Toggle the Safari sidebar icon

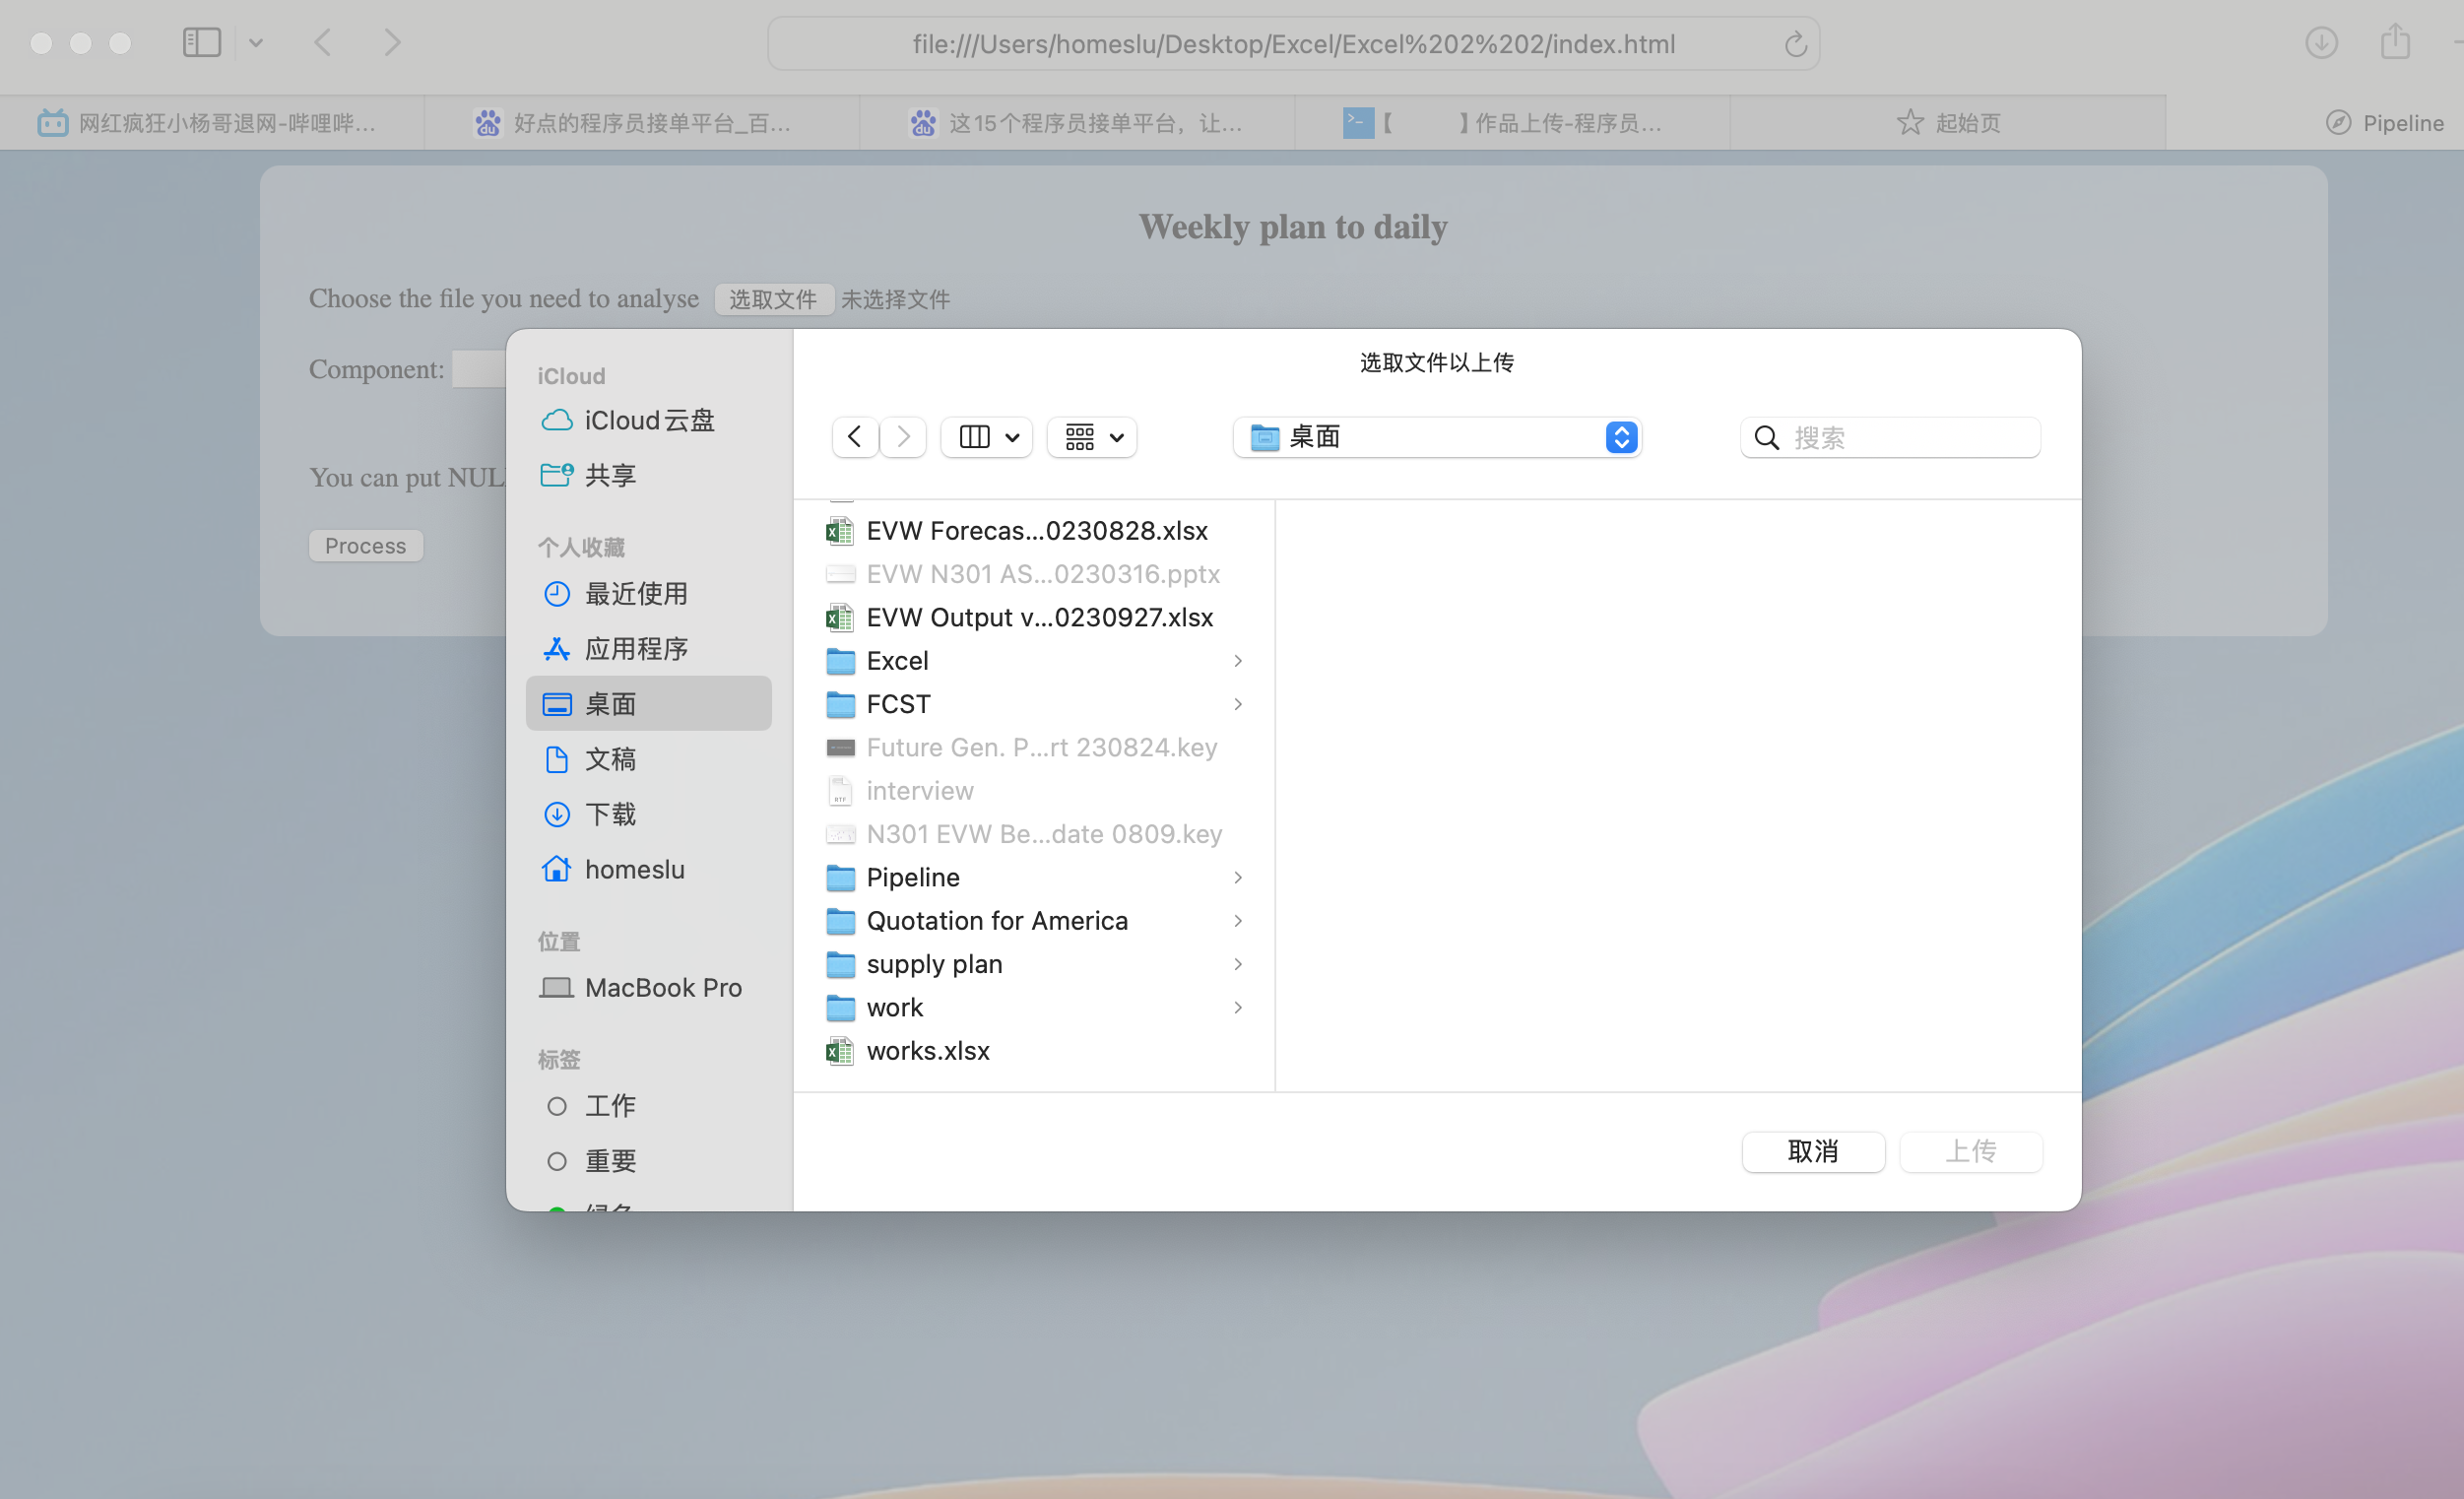pos(201,43)
